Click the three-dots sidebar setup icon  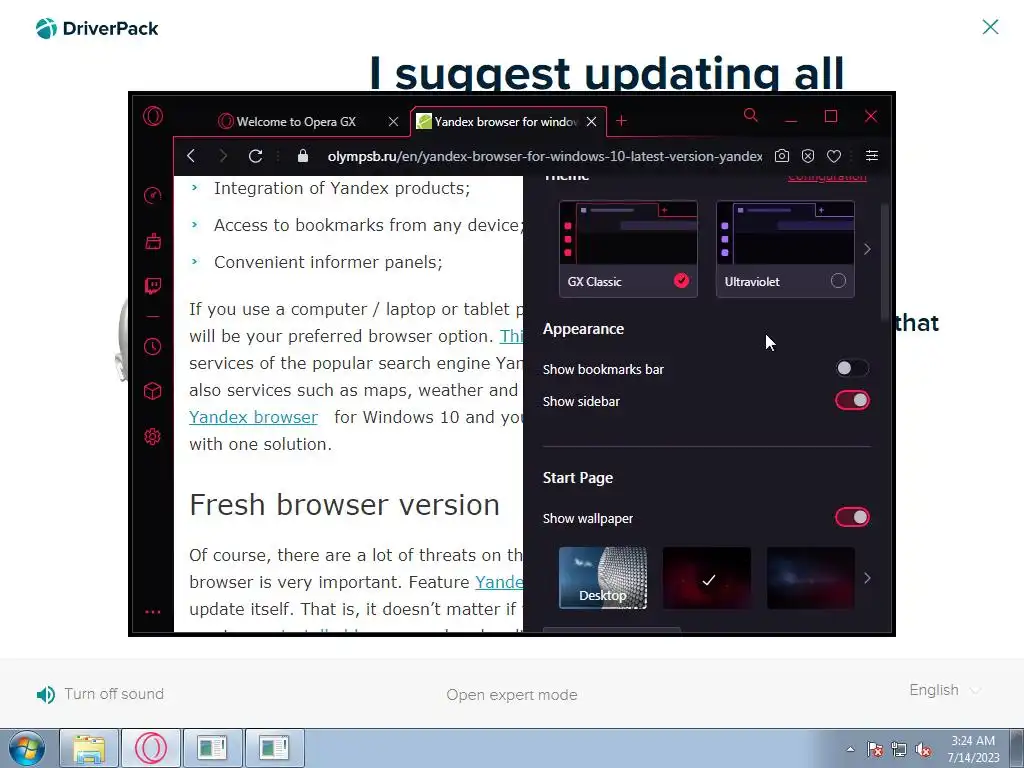153,612
